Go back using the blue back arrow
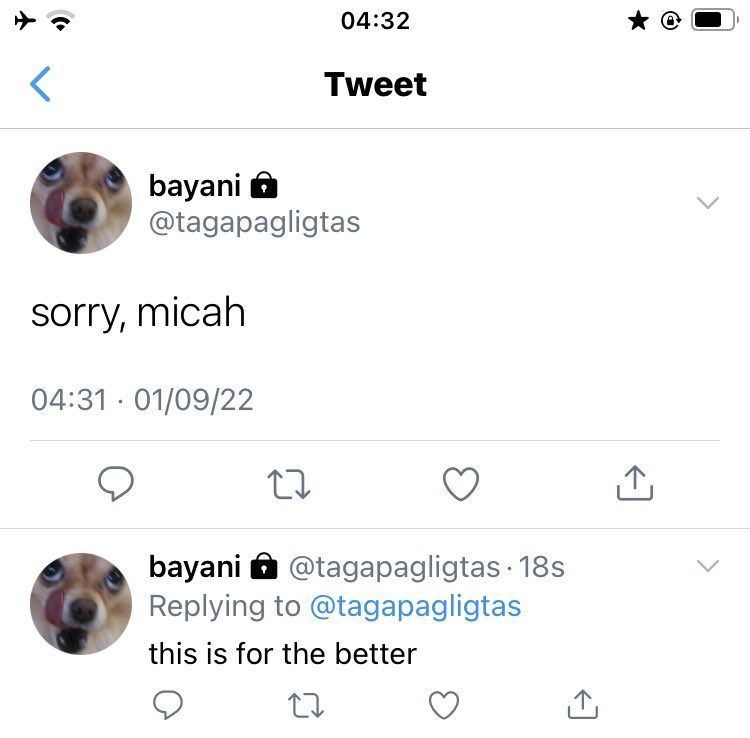The image size is (750, 738). click(x=40, y=84)
